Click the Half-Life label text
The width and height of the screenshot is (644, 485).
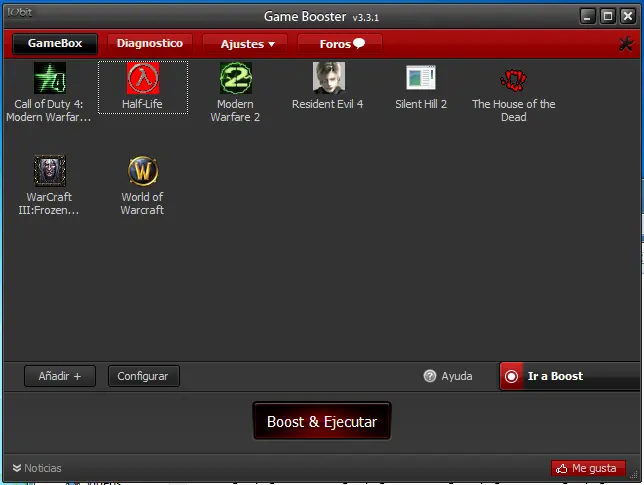pyautogui.click(x=142, y=104)
